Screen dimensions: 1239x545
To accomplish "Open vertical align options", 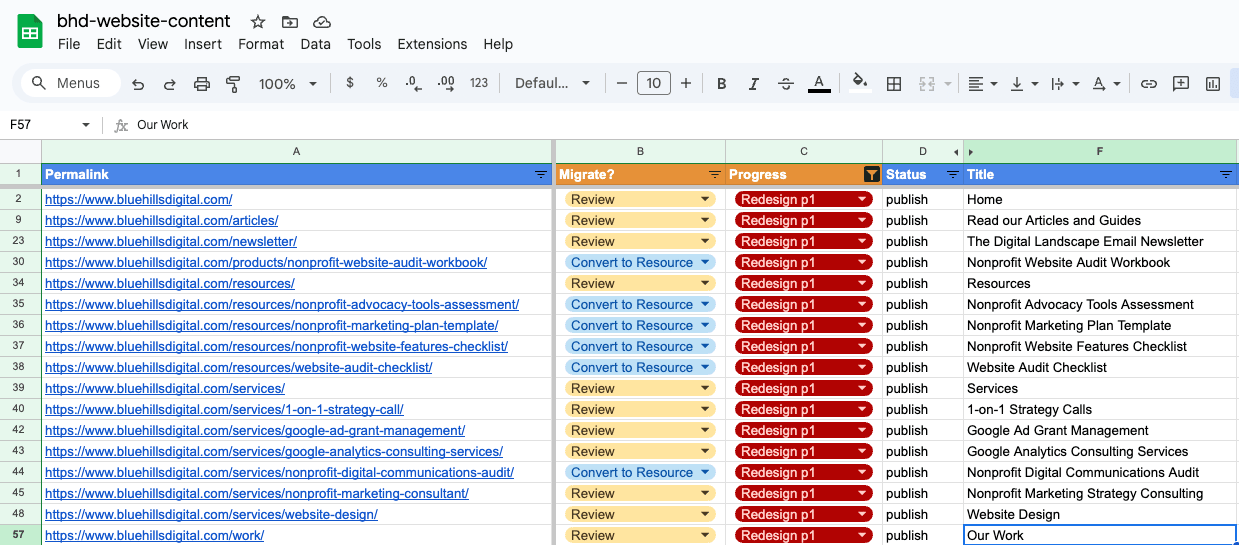I will coord(1024,84).
